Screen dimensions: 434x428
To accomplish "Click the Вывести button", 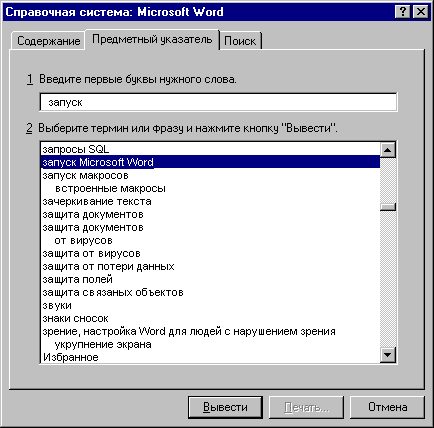I will click(225, 407).
